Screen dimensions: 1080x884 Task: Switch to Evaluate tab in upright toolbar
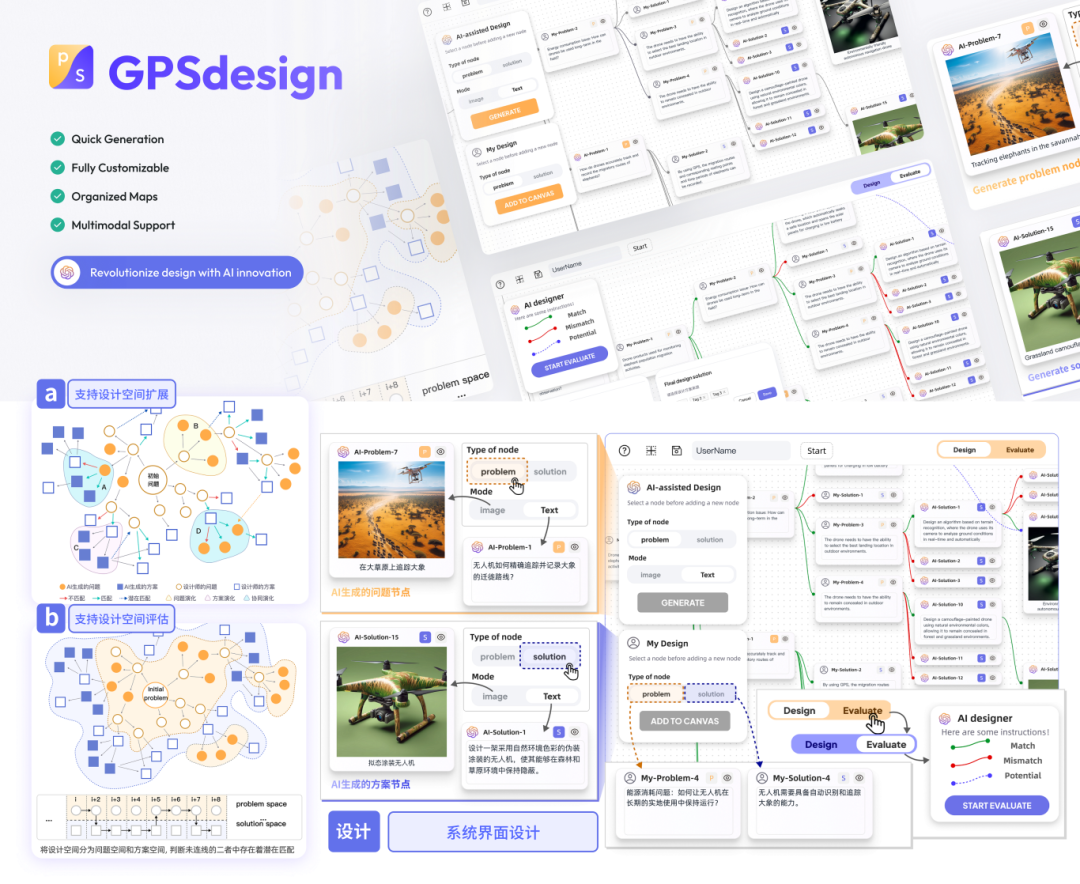(x=1019, y=450)
